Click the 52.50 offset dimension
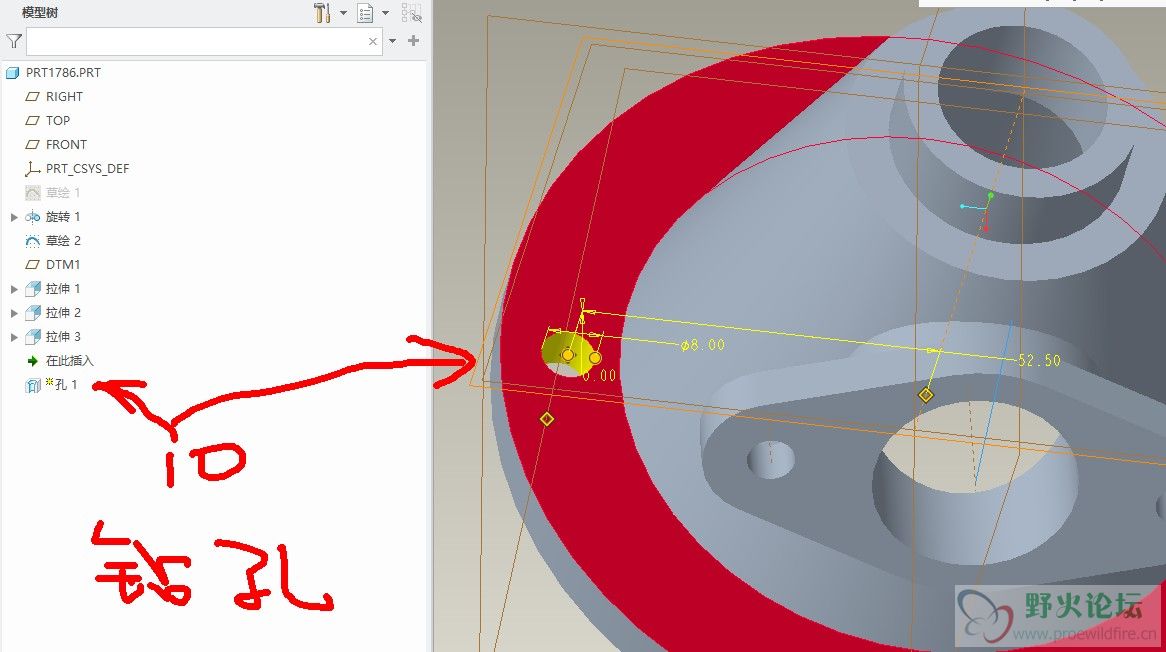The image size is (1166, 652). tap(1039, 361)
